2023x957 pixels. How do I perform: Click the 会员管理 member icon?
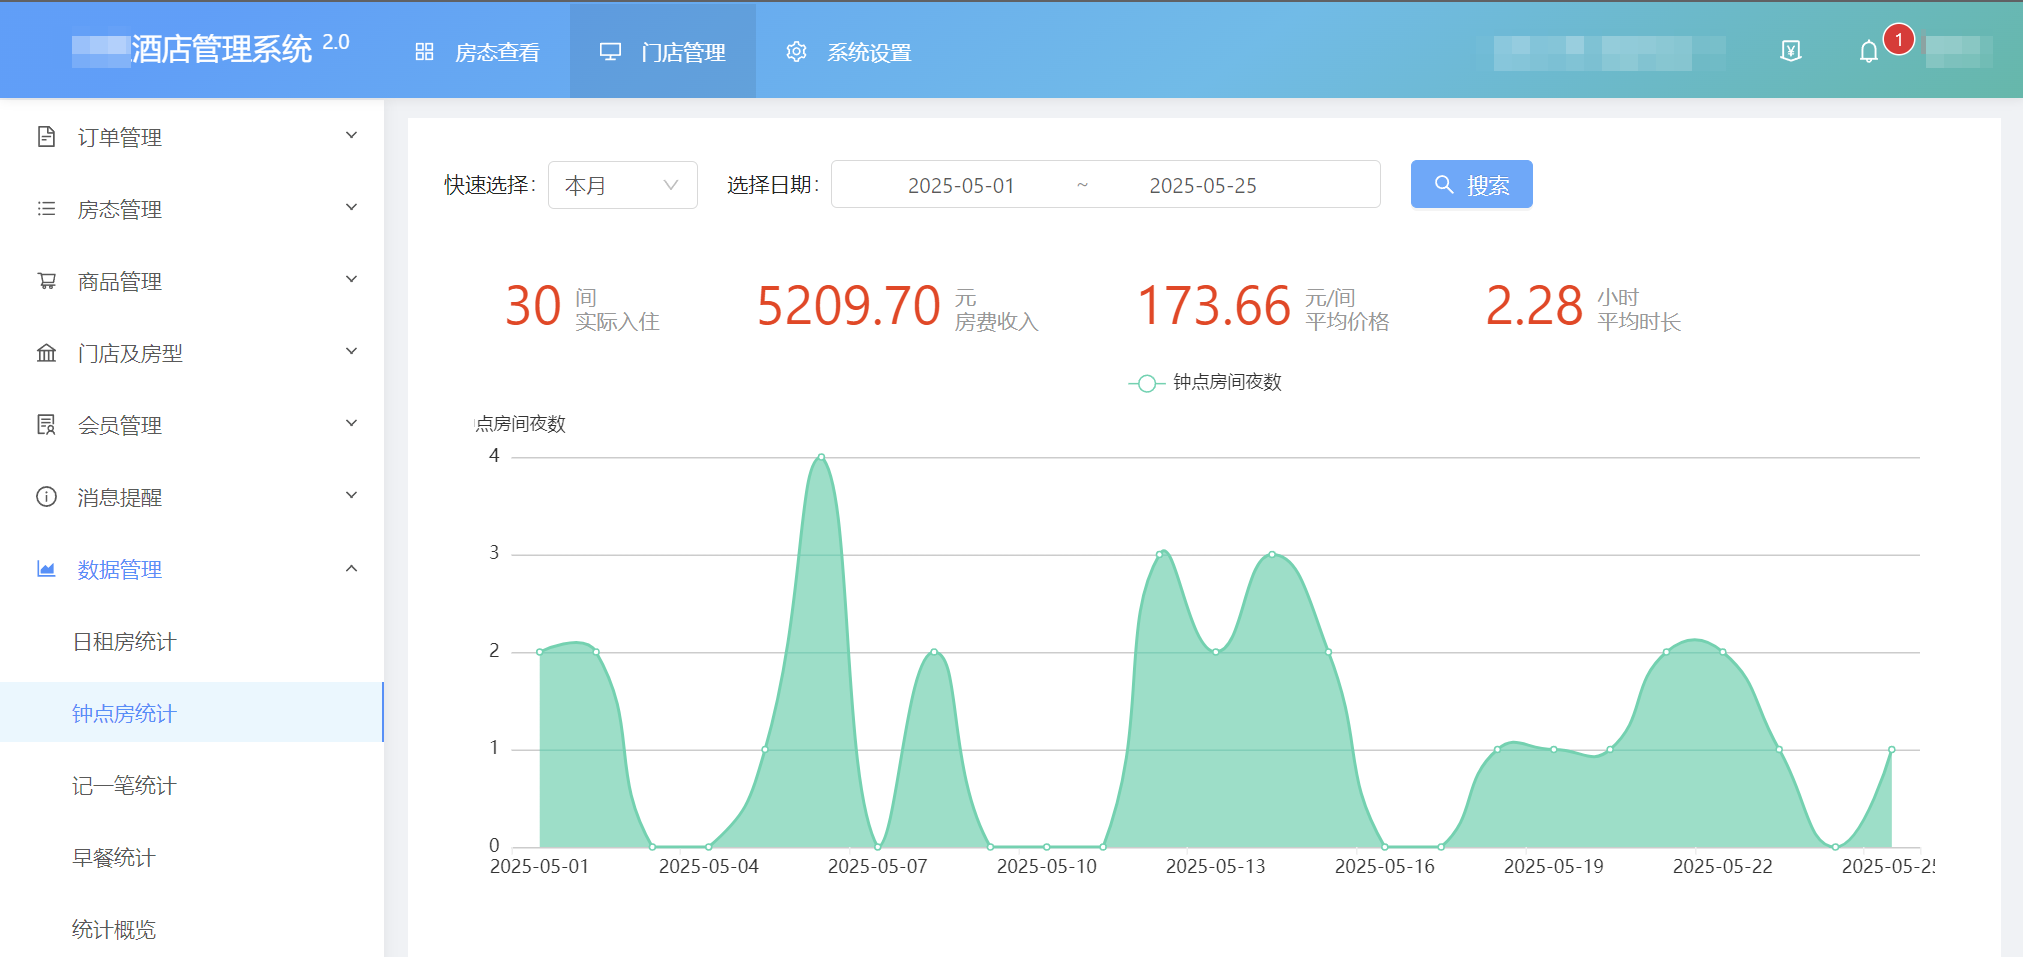pyautogui.click(x=46, y=425)
